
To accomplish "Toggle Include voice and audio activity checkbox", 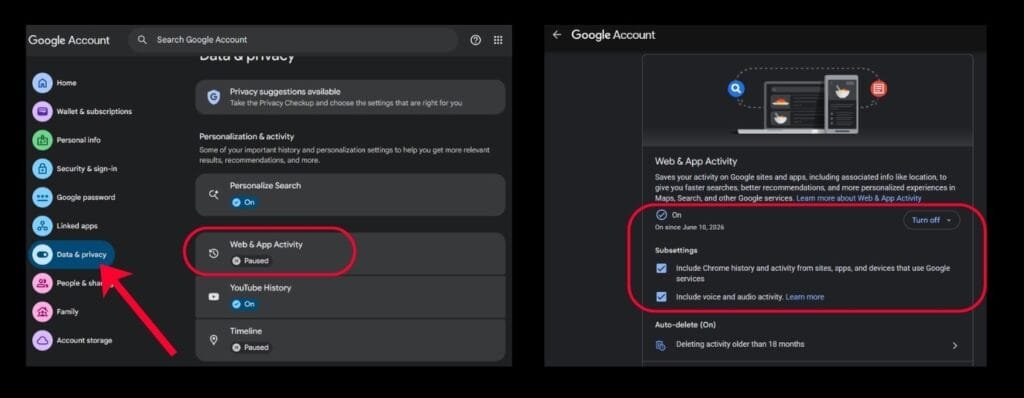I will (x=662, y=297).
